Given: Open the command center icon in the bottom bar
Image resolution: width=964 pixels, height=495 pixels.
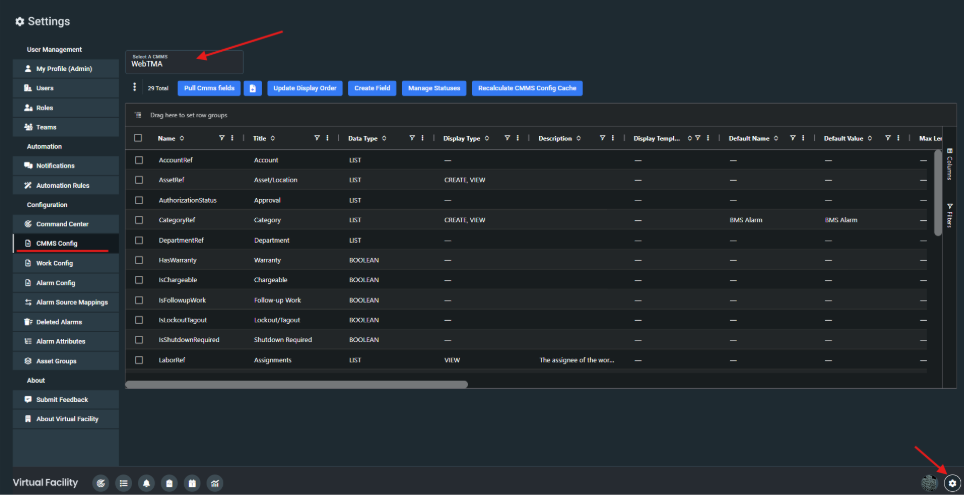Looking at the screenshot, I should click(100, 483).
